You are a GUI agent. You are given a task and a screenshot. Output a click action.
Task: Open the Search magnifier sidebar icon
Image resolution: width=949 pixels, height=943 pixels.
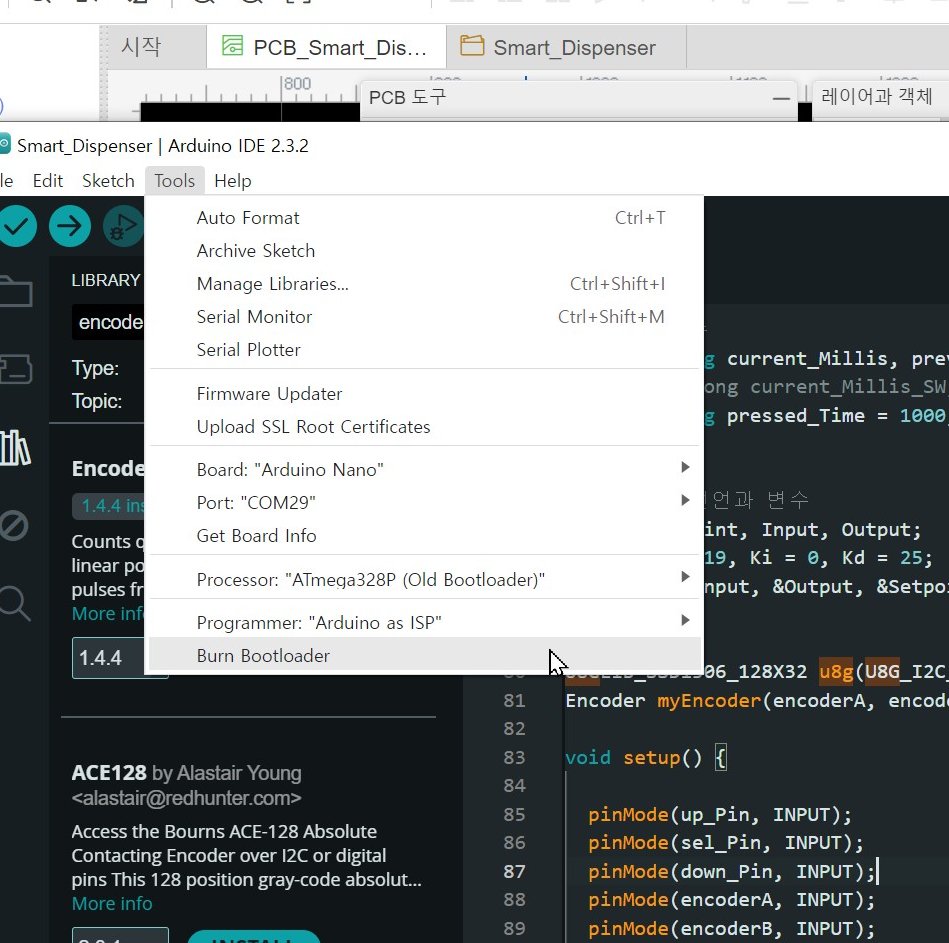click(15, 603)
